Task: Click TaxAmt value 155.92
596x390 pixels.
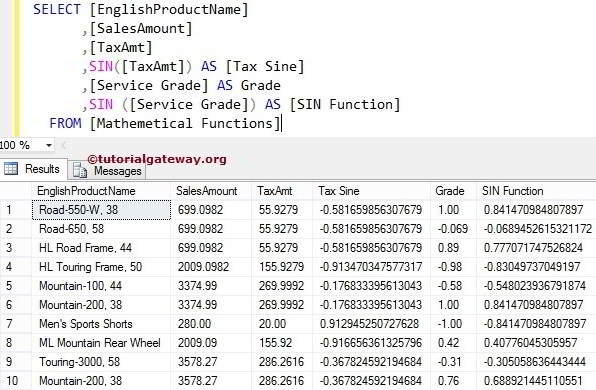Action: 275,343
